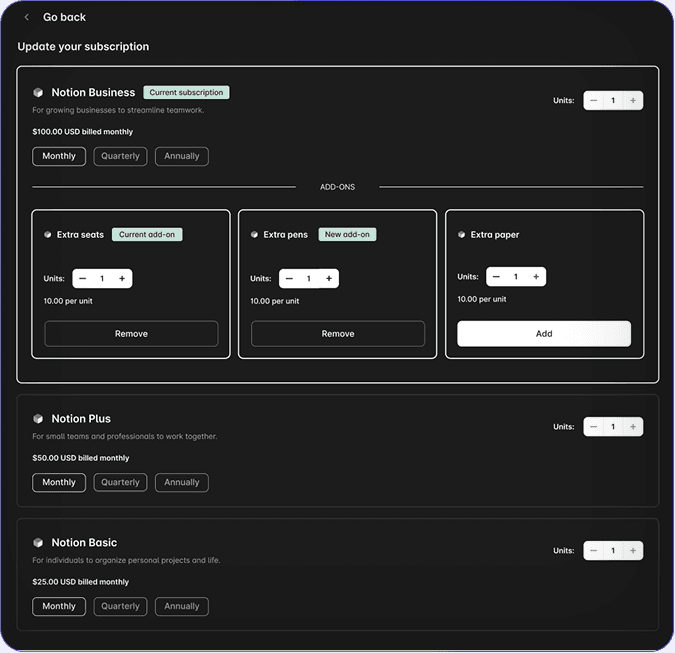Screen dimensions: 675x653
Task: Increase Notion Business units with plus
Action: pos(633,101)
